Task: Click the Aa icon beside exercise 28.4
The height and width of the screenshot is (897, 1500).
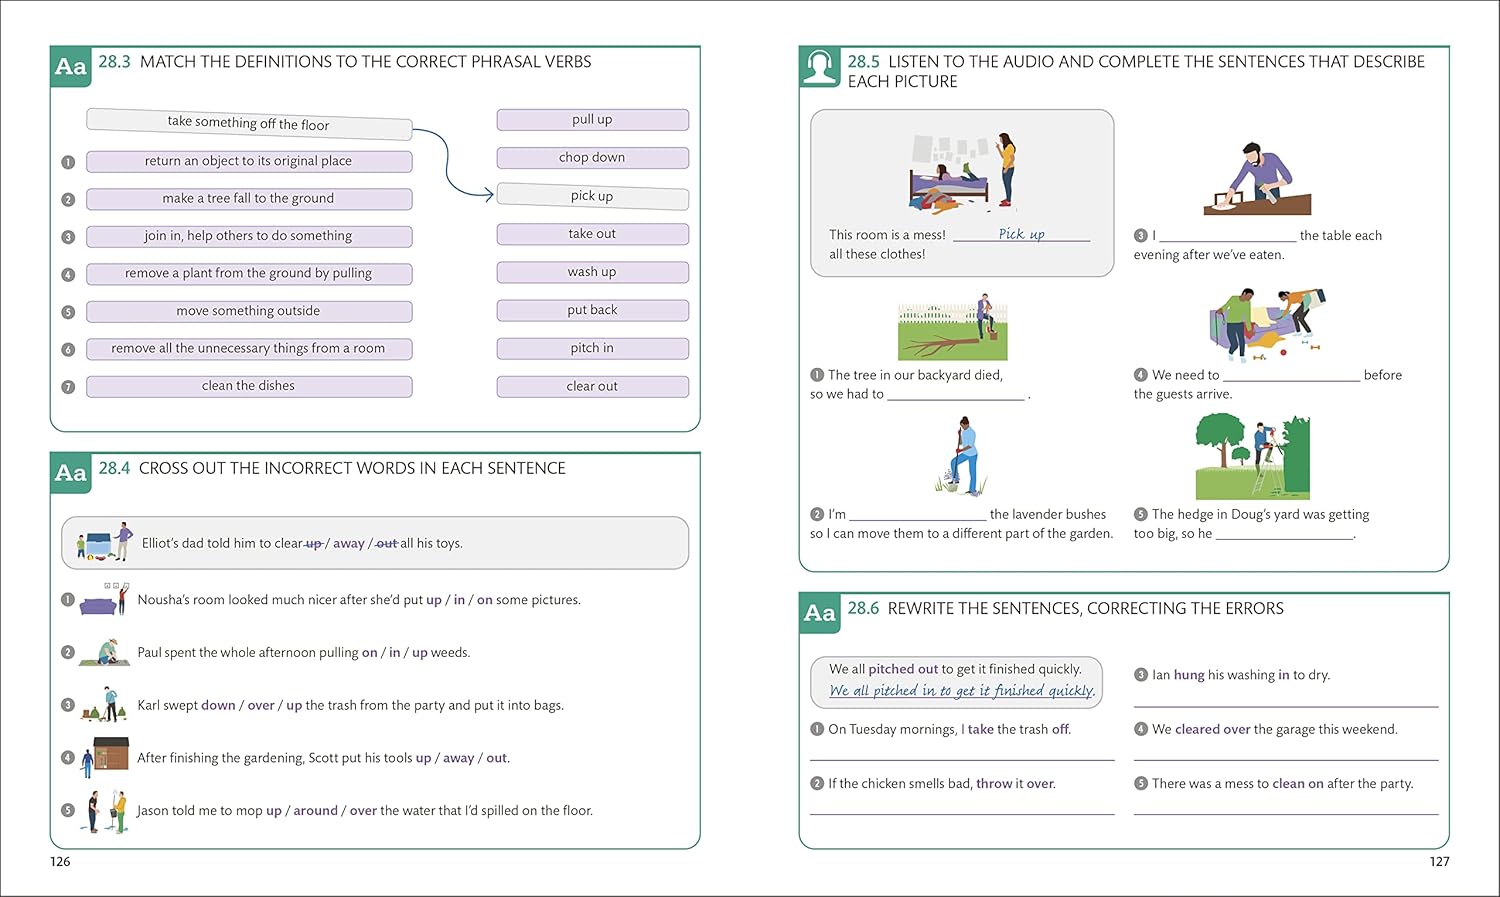Action: [x=71, y=473]
